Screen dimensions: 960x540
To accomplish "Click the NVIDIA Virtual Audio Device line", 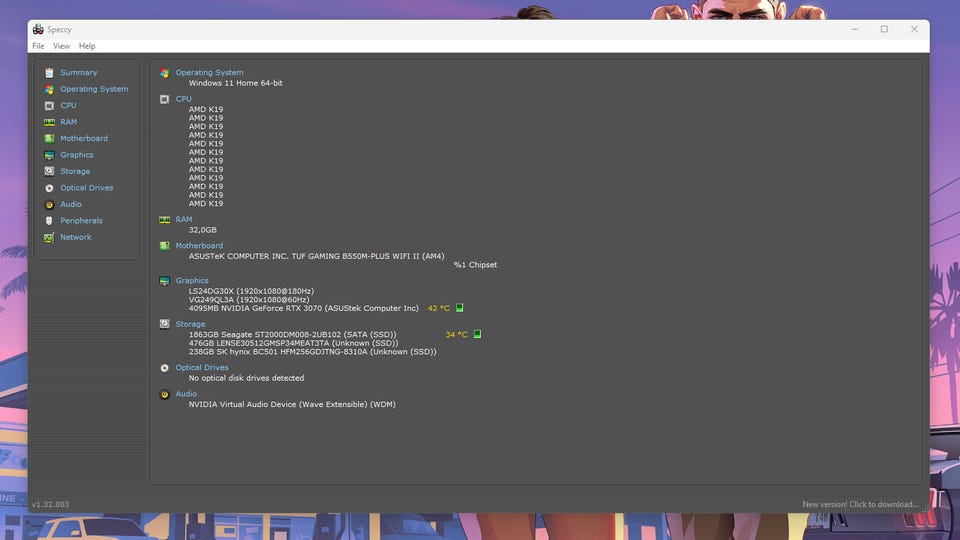I will 292,404.
